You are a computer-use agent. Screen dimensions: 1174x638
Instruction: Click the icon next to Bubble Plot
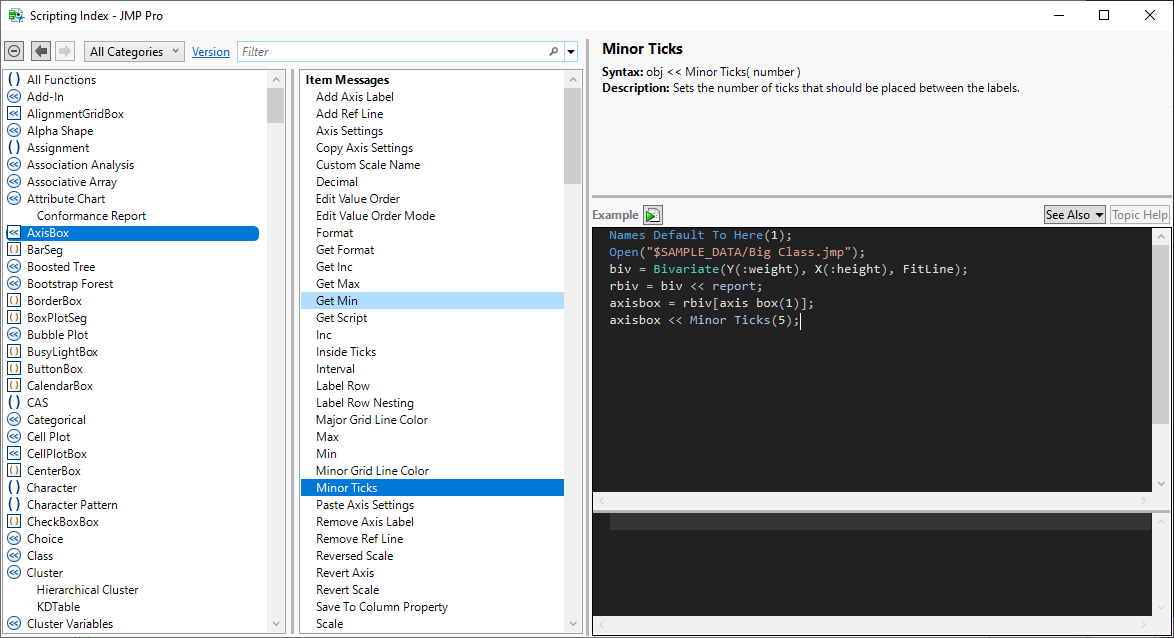[14, 335]
